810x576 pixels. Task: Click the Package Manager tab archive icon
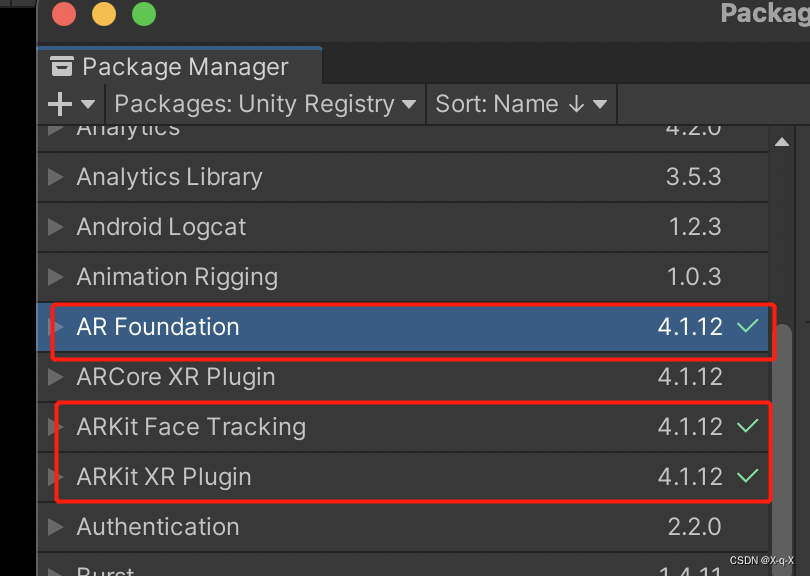click(62, 66)
